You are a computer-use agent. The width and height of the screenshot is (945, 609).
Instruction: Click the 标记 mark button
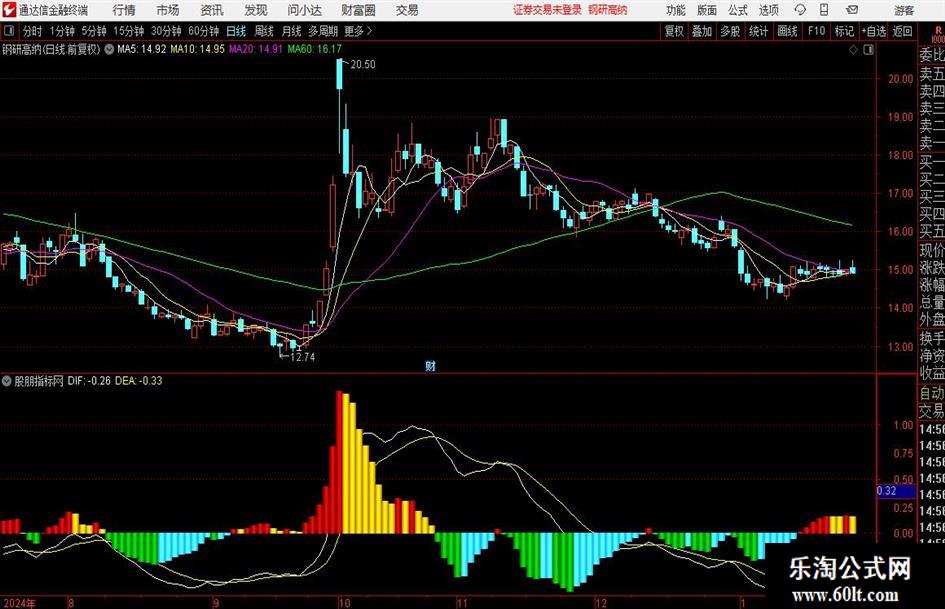click(x=844, y=31)
